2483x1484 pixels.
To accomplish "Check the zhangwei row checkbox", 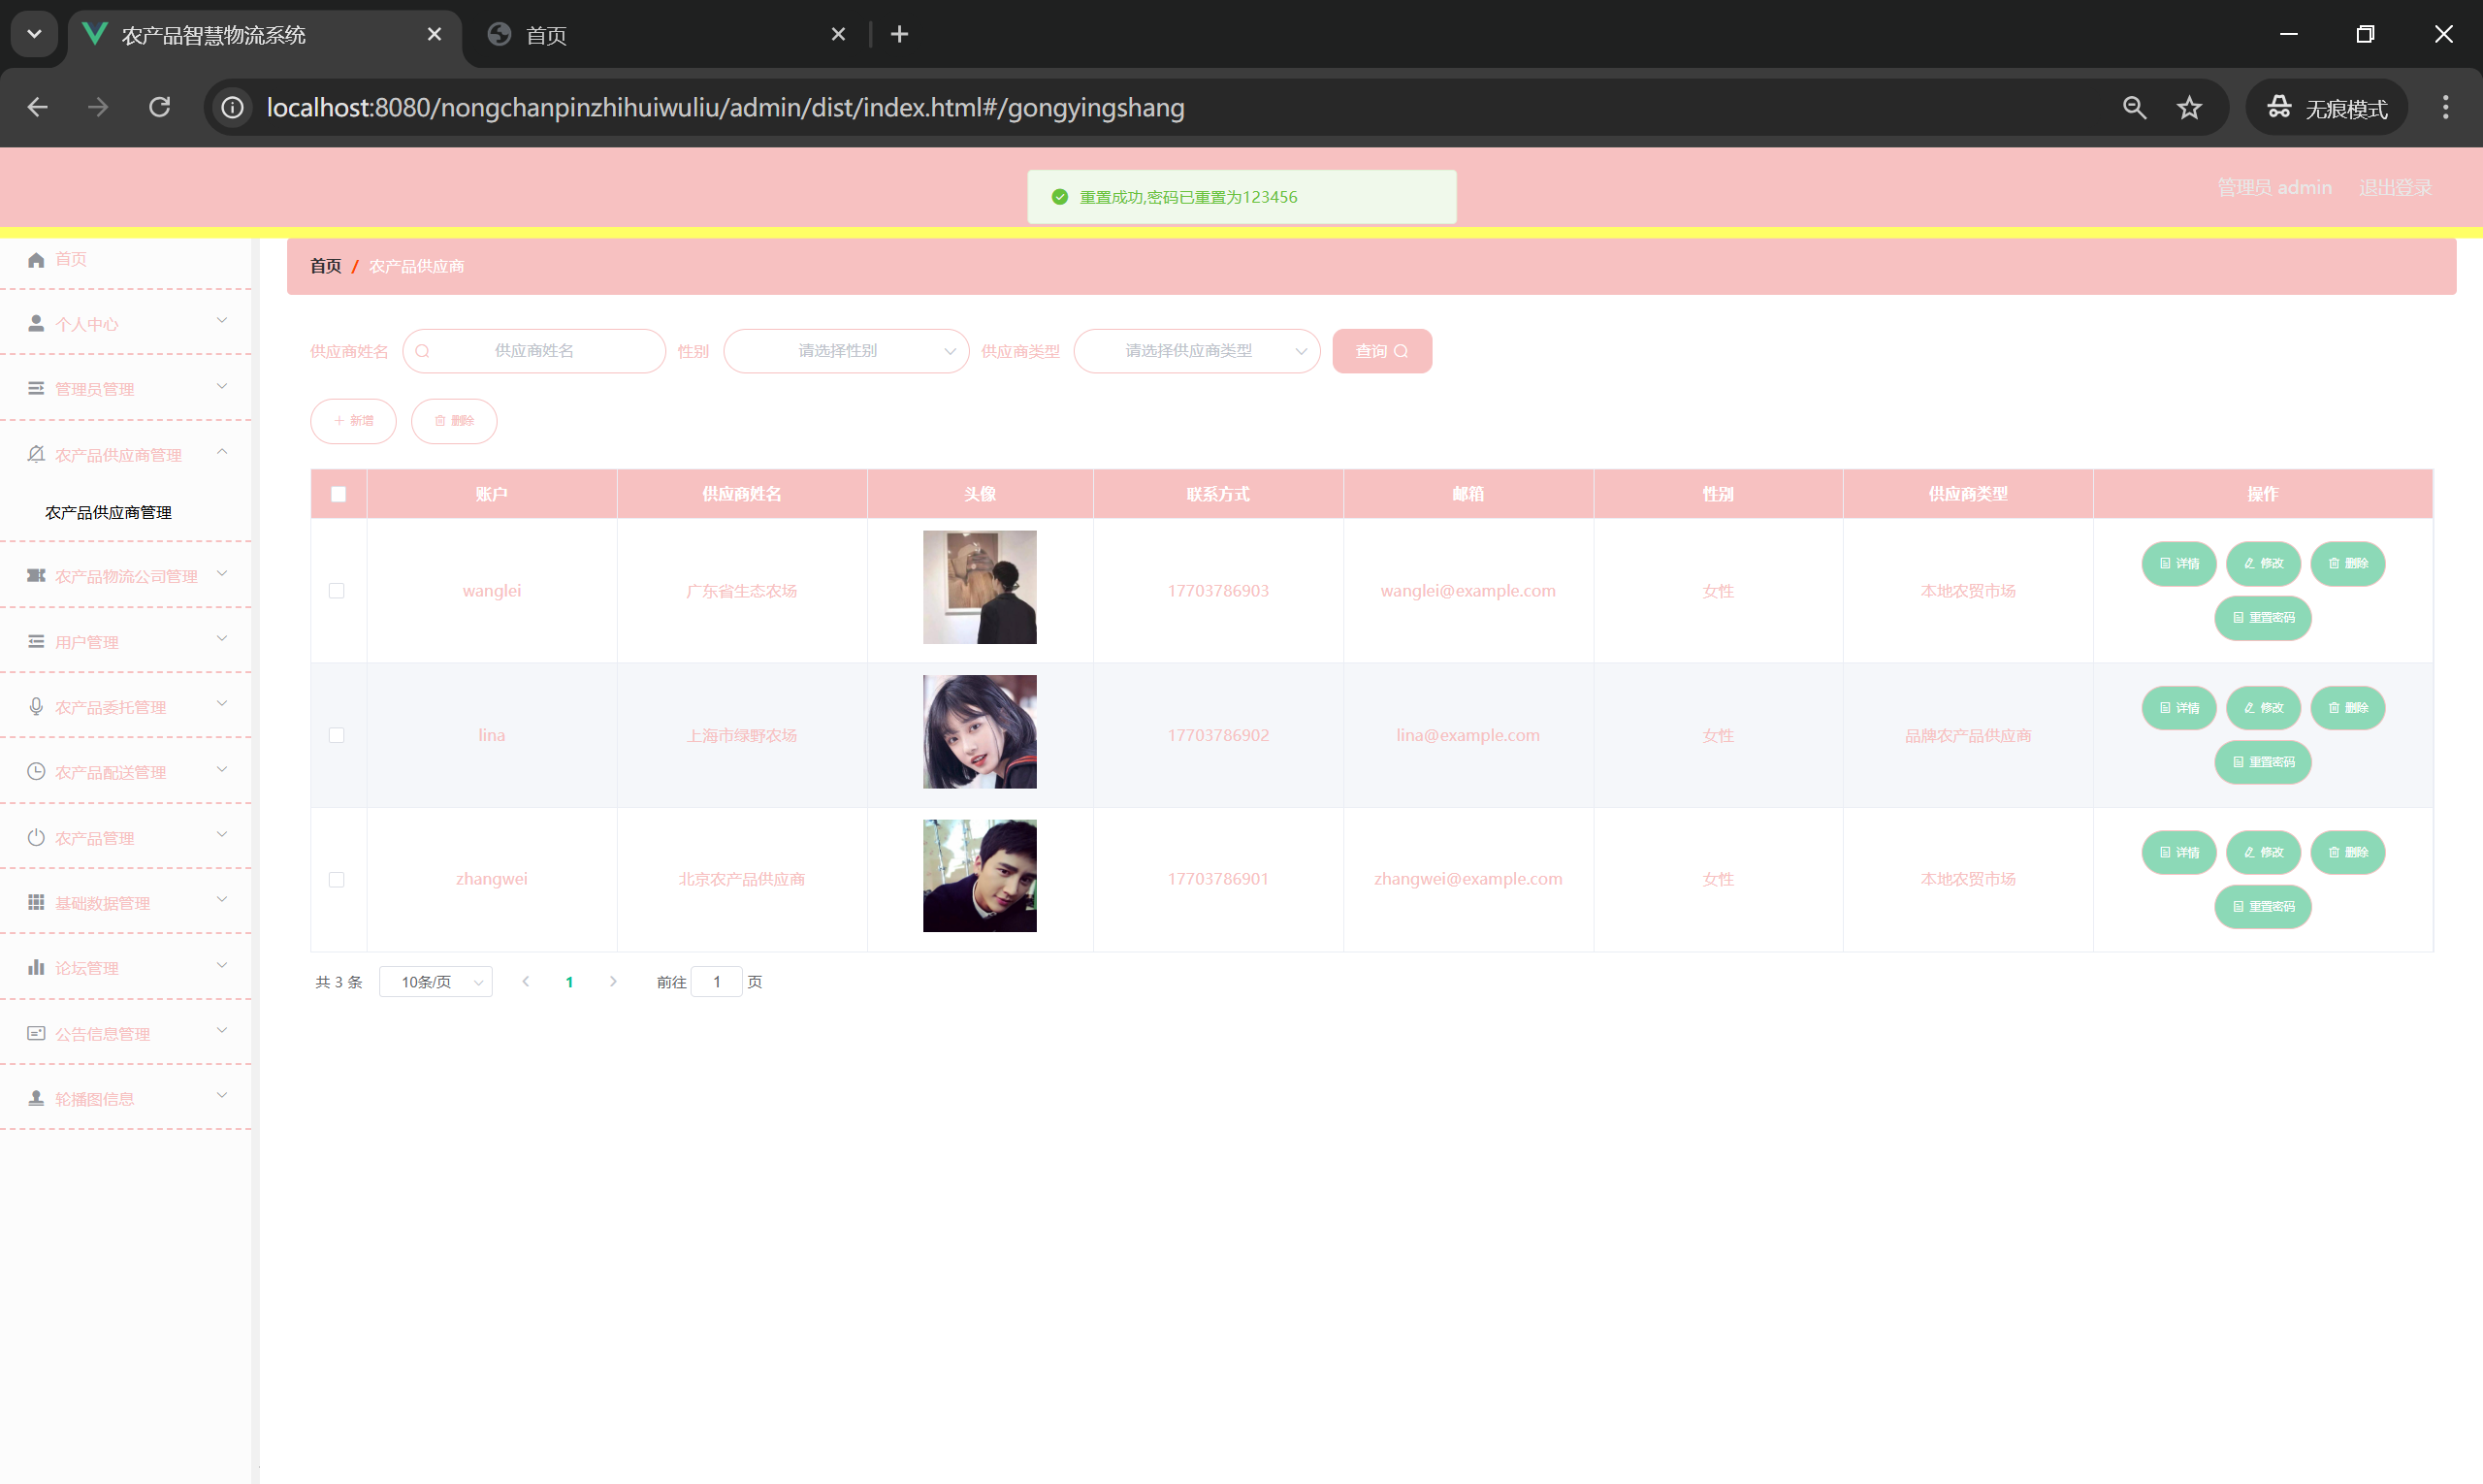I will pos(337,880).
